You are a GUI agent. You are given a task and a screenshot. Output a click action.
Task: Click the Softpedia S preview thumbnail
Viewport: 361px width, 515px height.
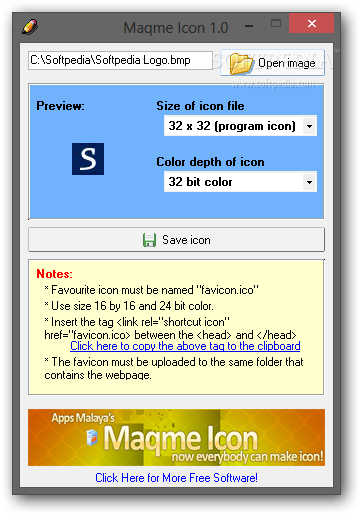(x=88, y=159)
